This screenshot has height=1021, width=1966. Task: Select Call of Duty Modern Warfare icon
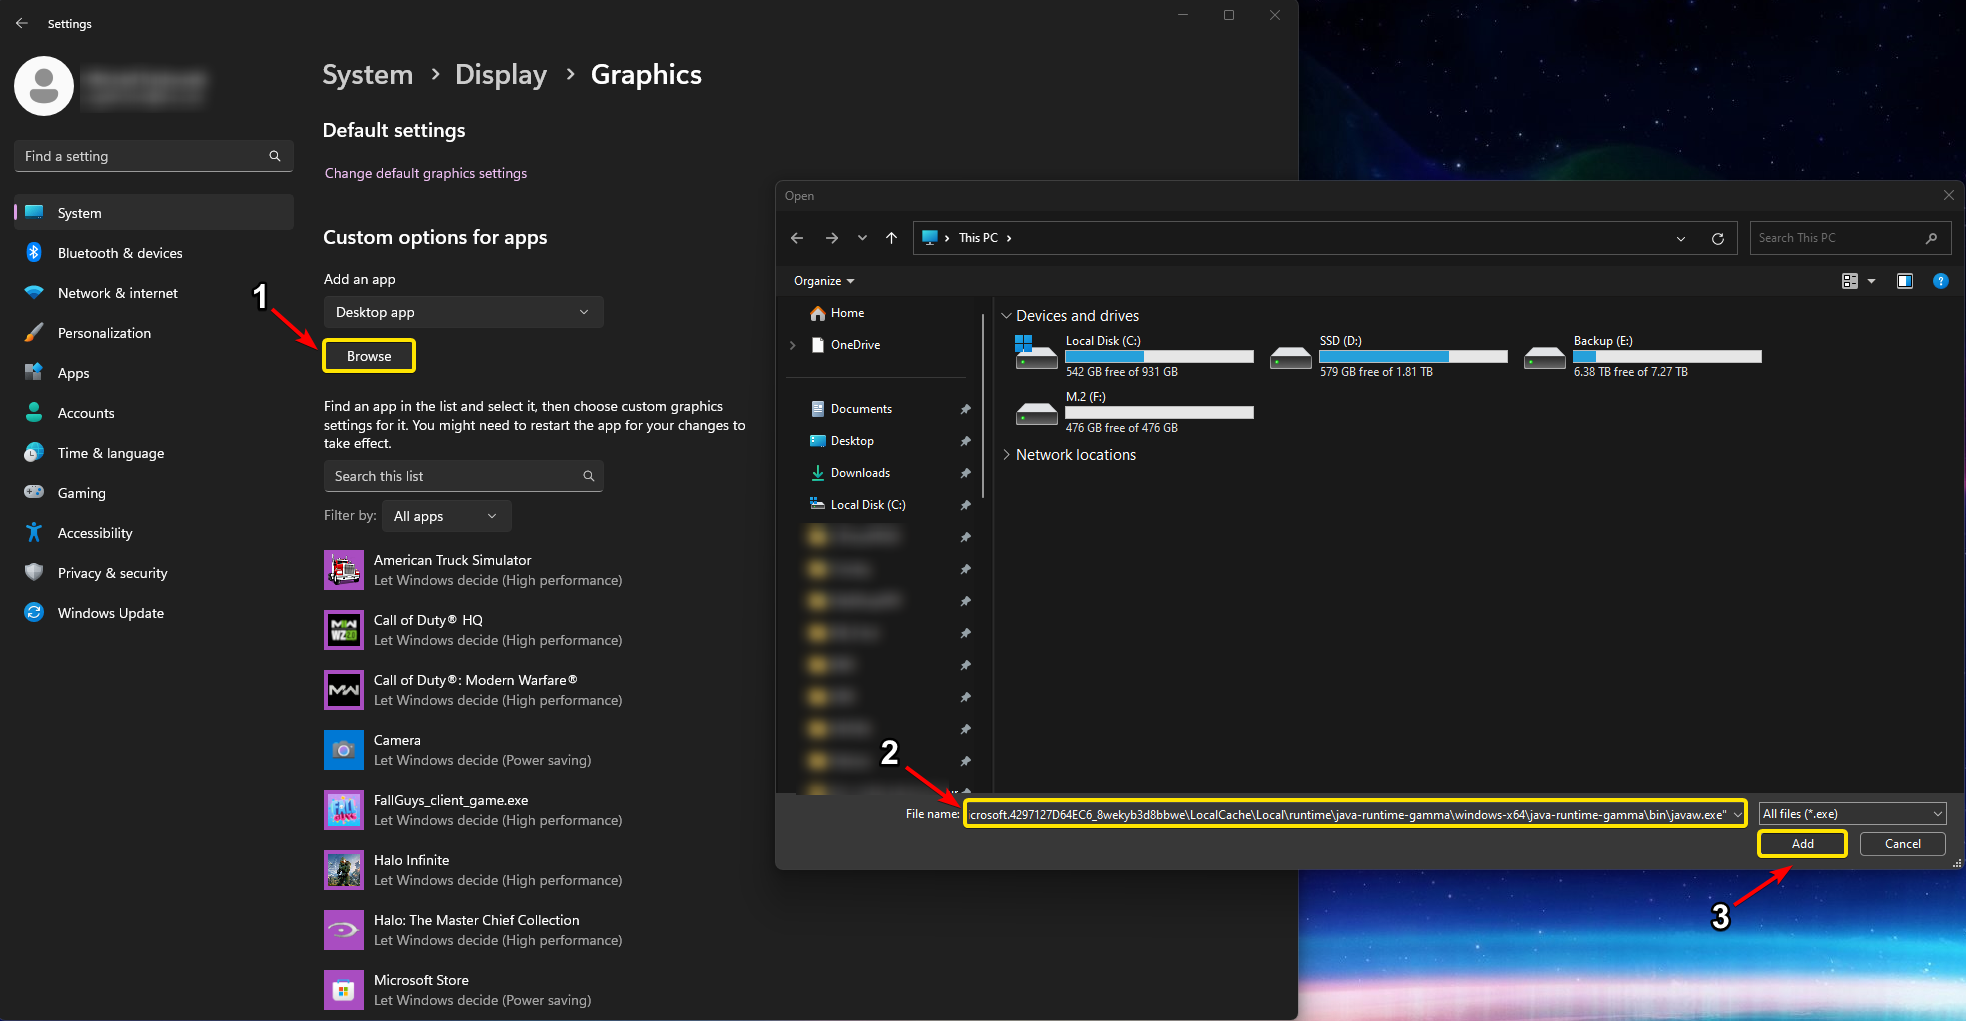[344, 690]
